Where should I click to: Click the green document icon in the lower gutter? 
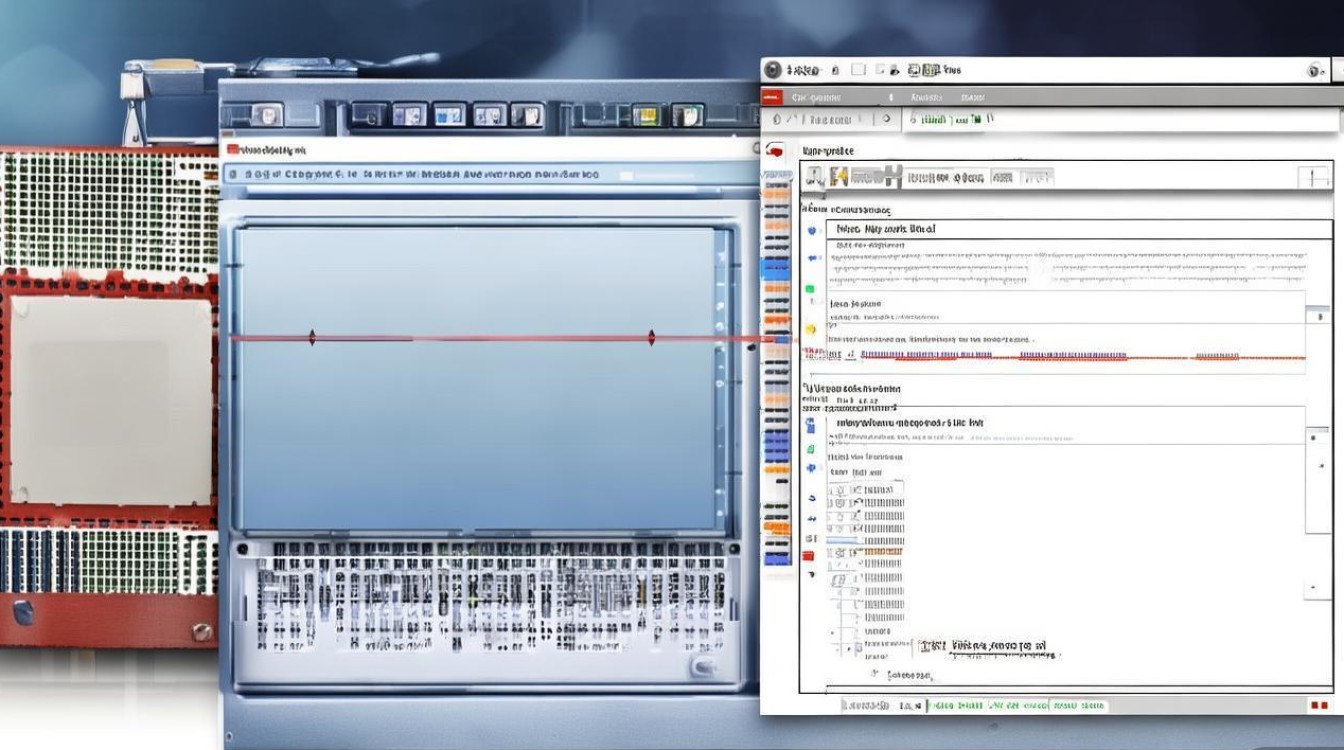pyautogui.click(x=811, y=450)
